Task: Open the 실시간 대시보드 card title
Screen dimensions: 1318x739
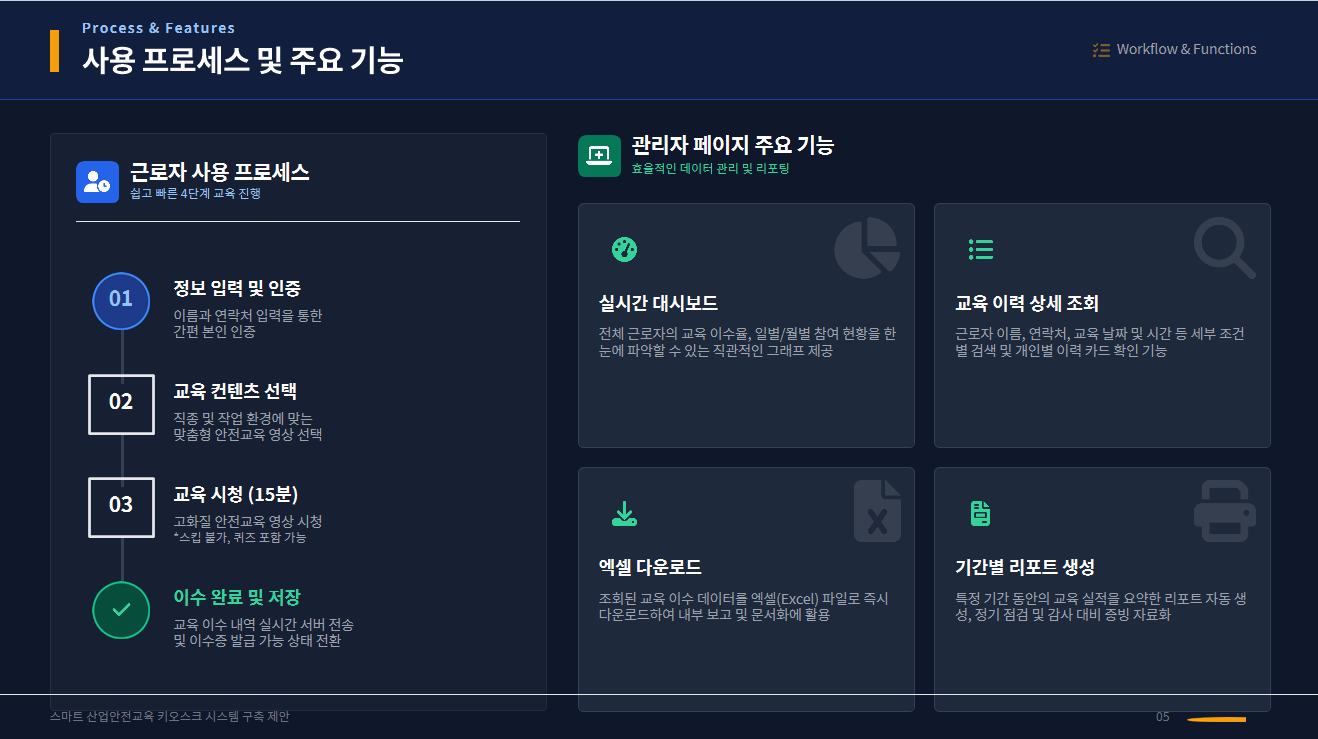Action: coord(658,304)
